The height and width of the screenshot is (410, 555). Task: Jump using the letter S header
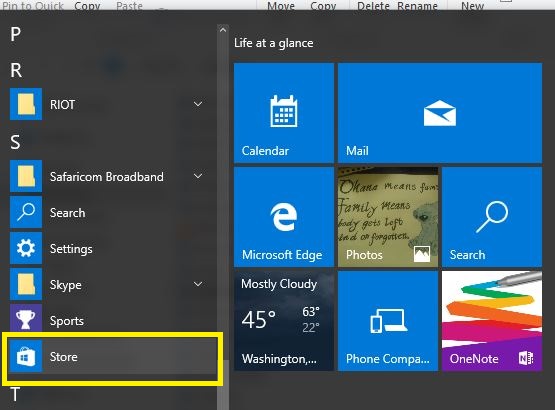[x=15, y=142]
